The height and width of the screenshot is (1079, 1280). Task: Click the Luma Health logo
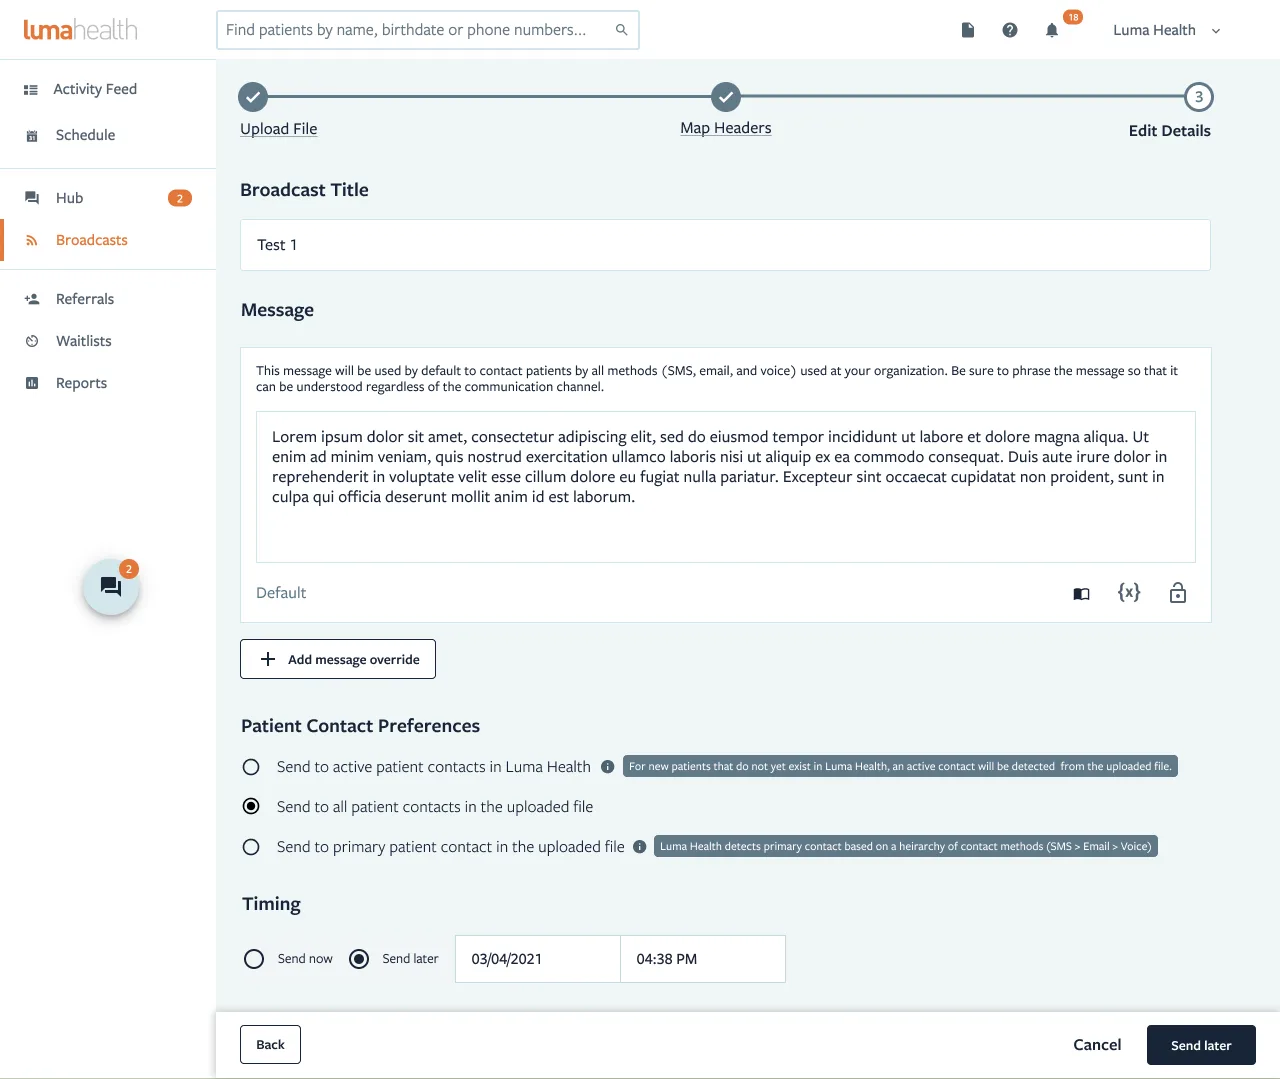81,30
